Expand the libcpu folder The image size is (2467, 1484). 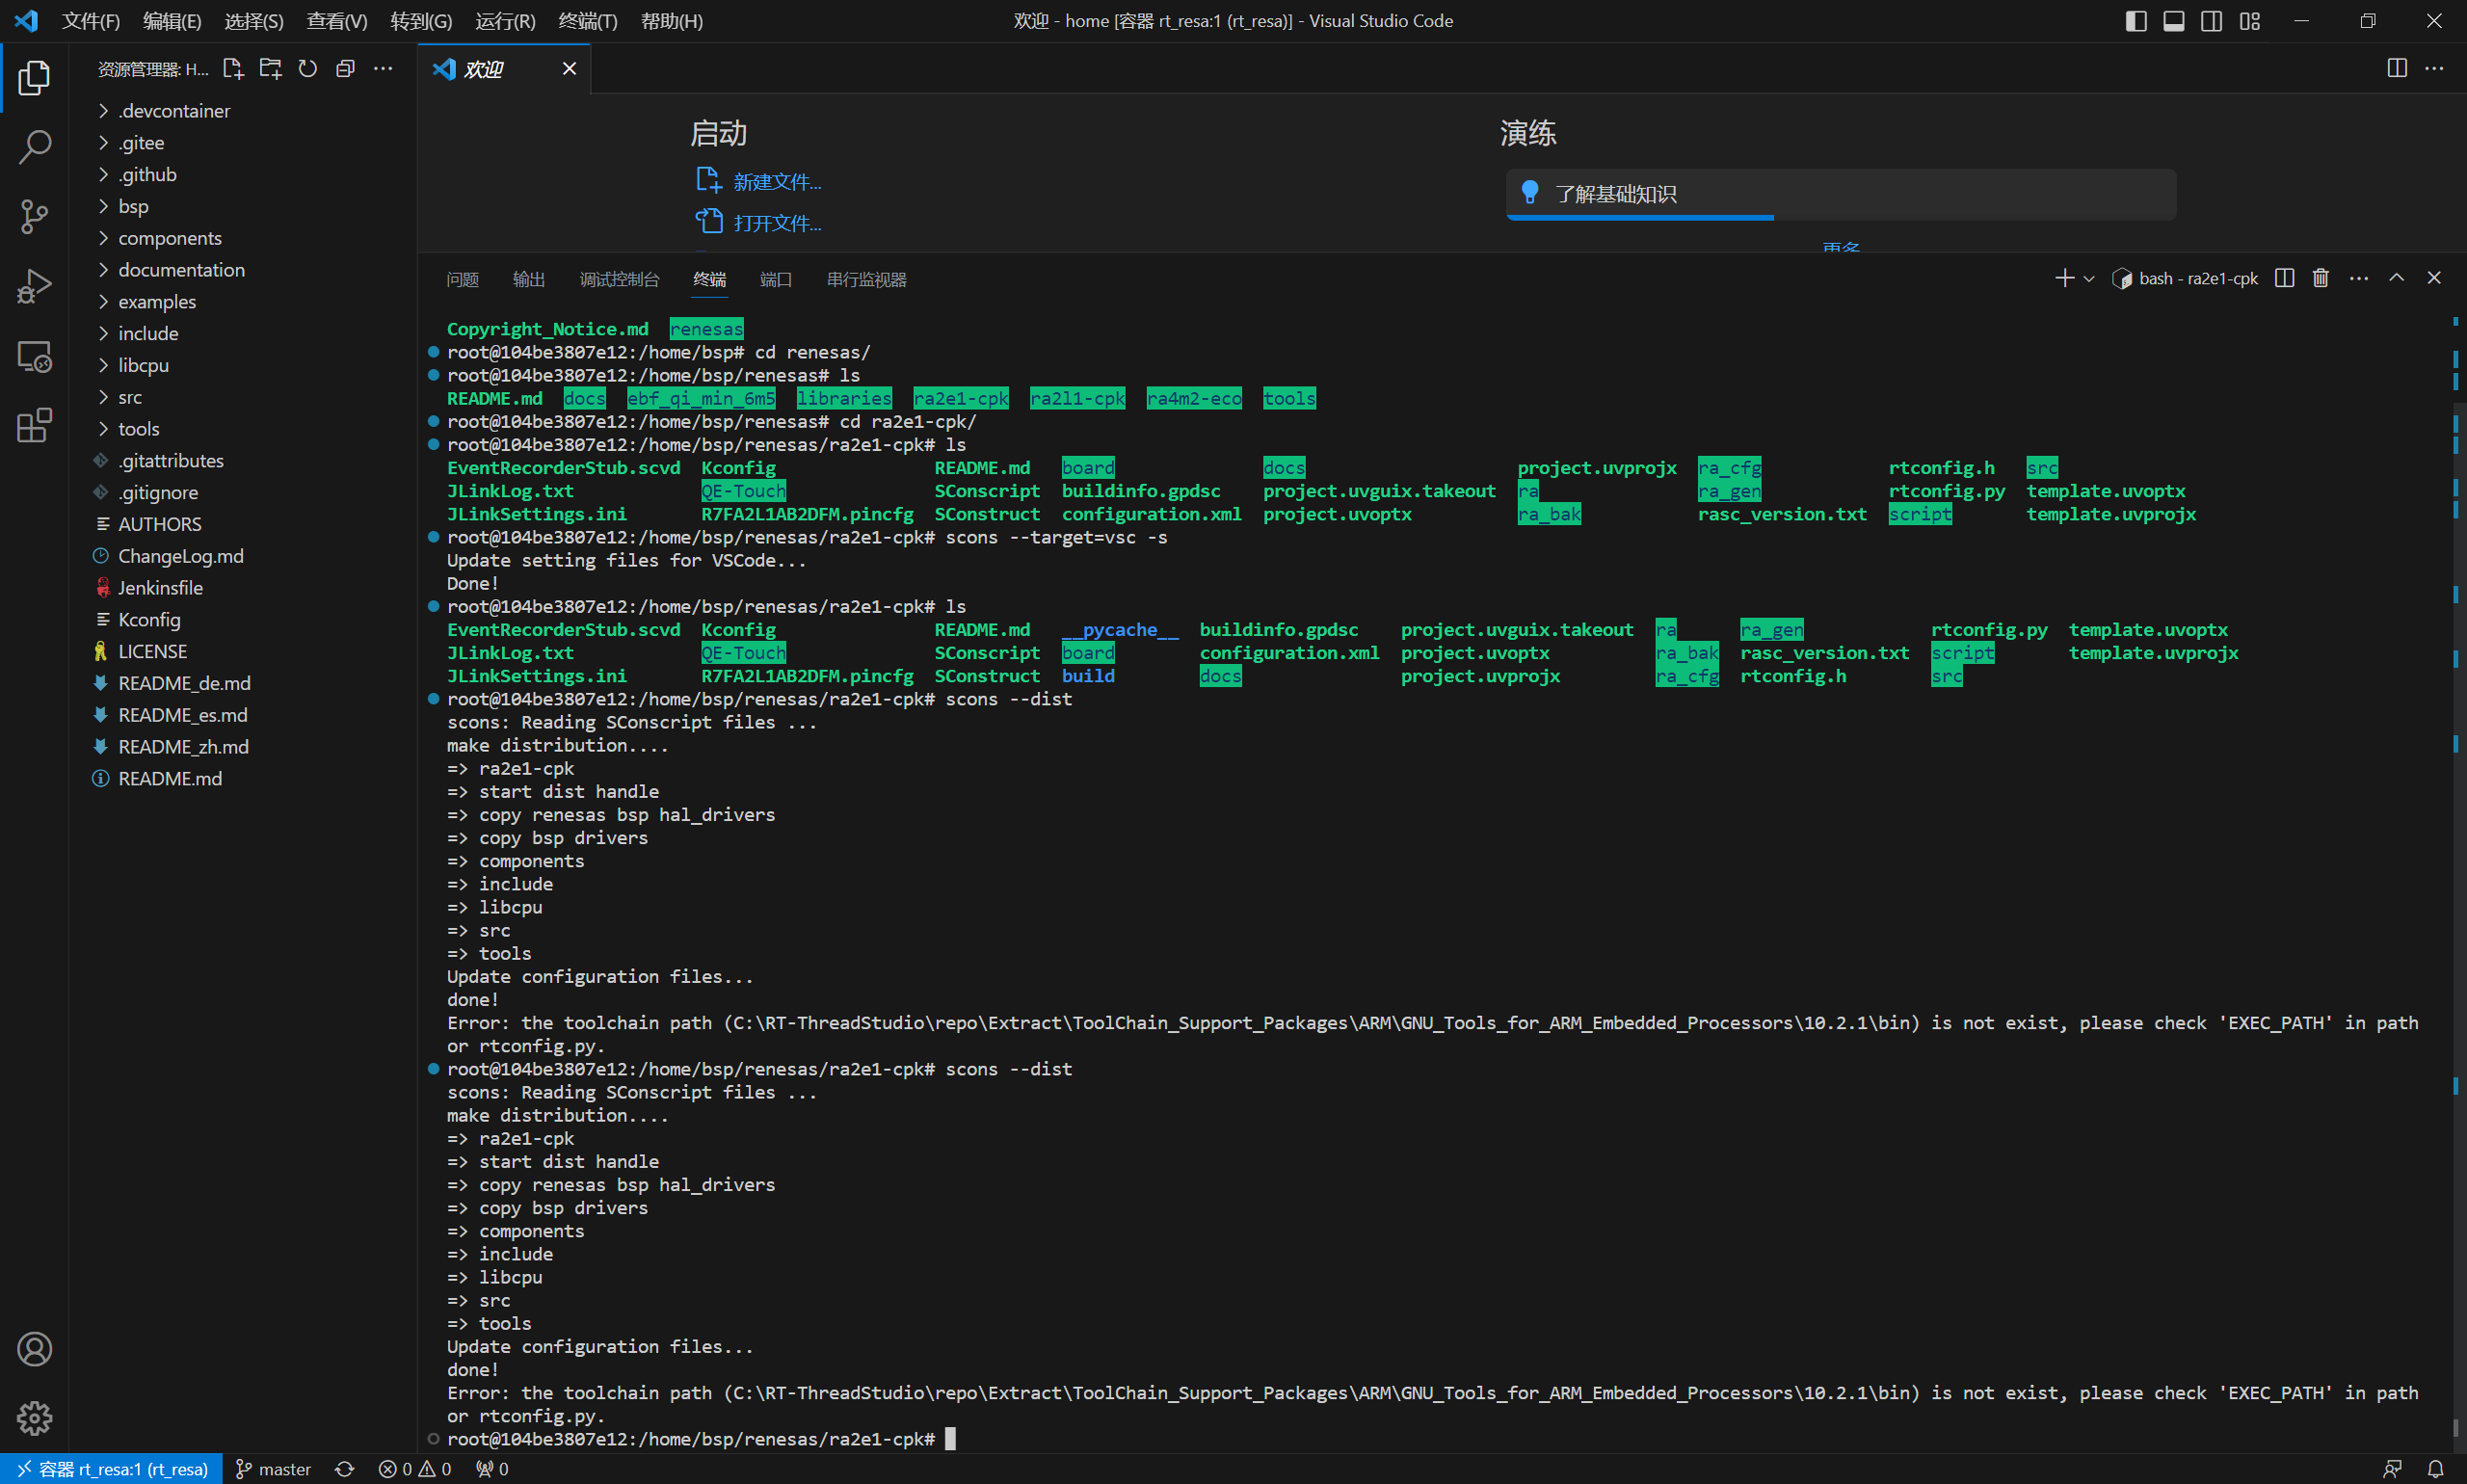tap(243, 365)
